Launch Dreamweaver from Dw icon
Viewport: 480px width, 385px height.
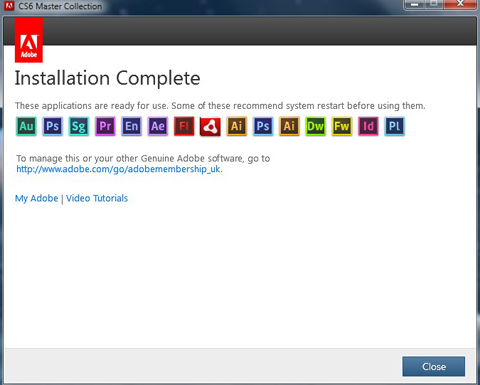pos(316,126)
